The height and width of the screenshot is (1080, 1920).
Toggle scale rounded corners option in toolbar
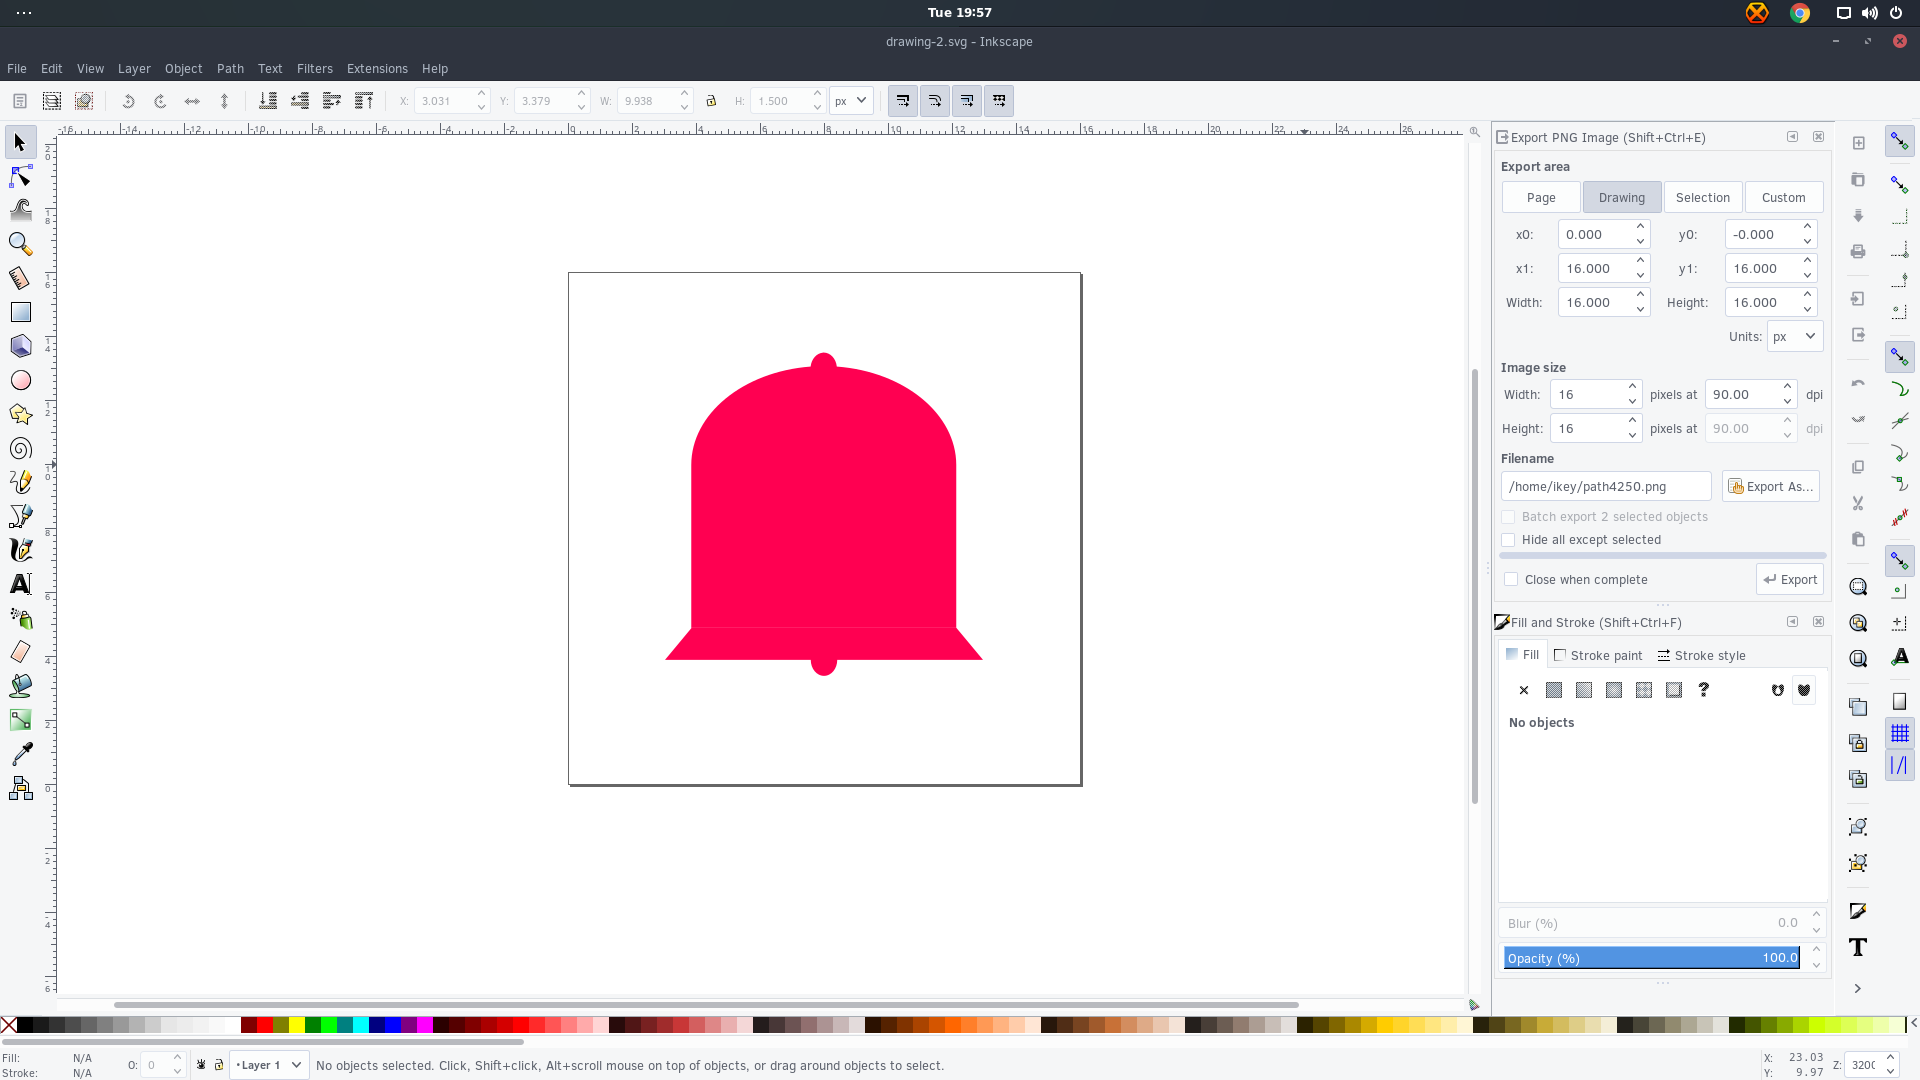pos(935,101)
